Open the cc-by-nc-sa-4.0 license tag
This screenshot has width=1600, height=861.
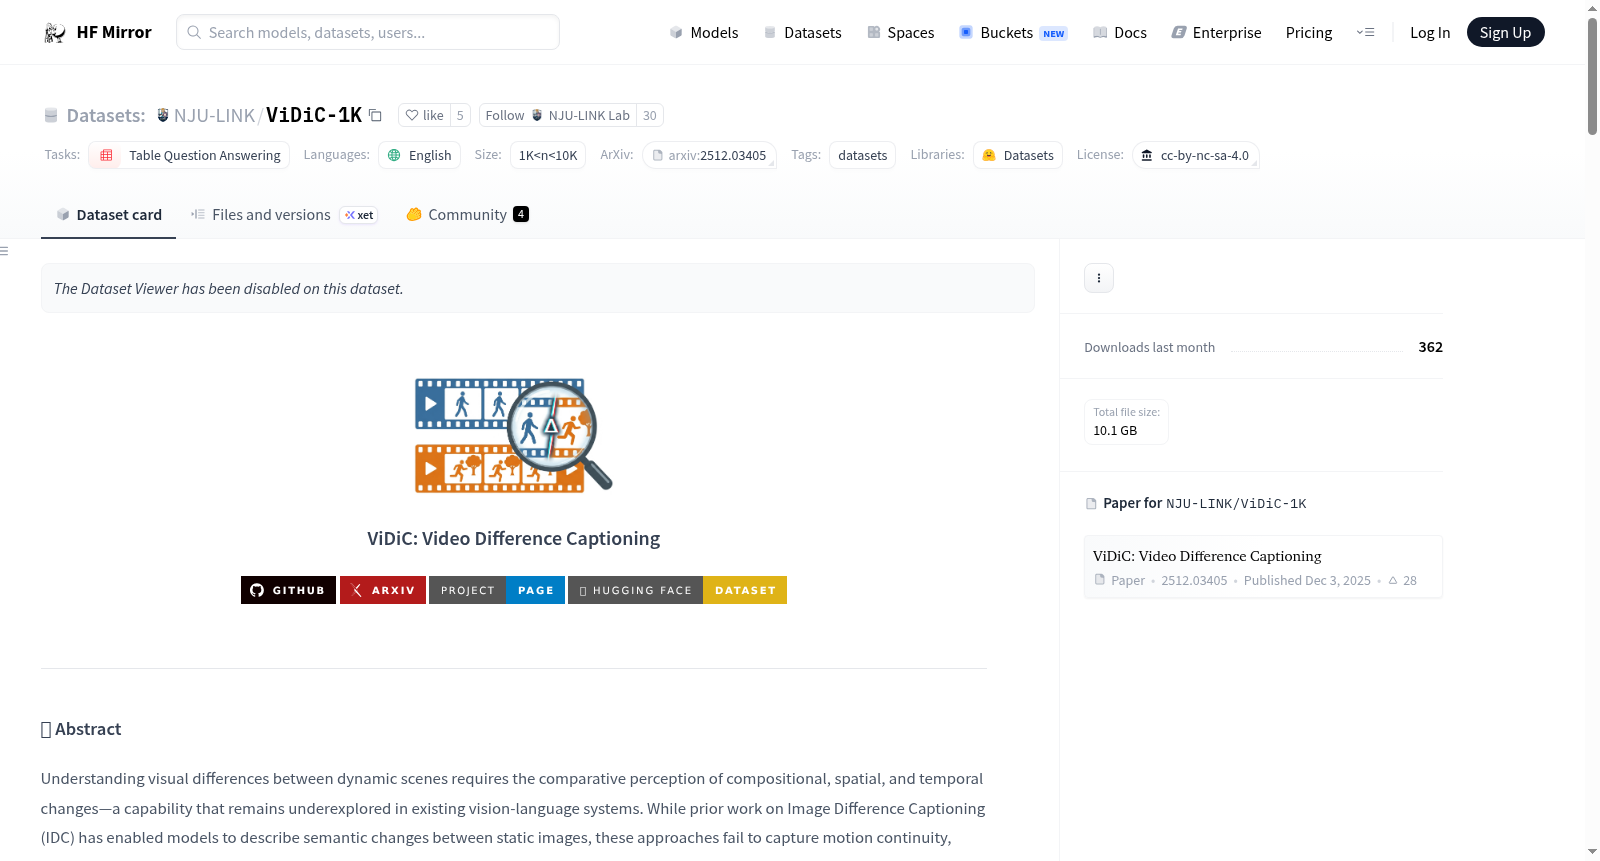point(1195,155)
